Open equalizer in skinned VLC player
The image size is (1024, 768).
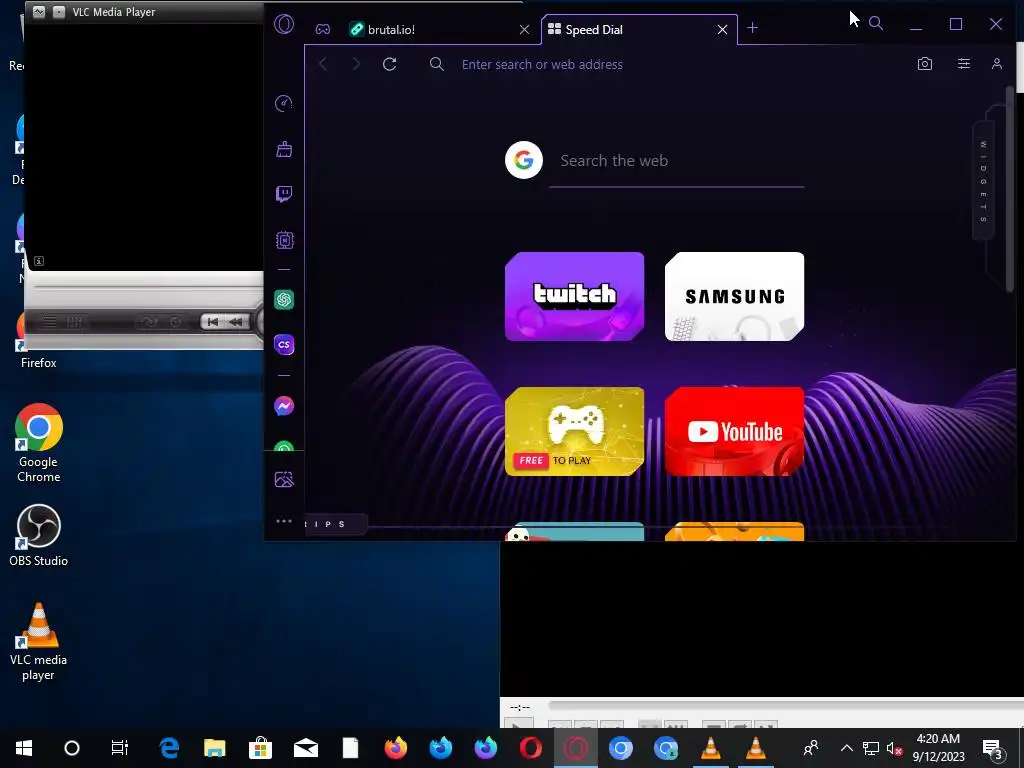tap(74, 321)
